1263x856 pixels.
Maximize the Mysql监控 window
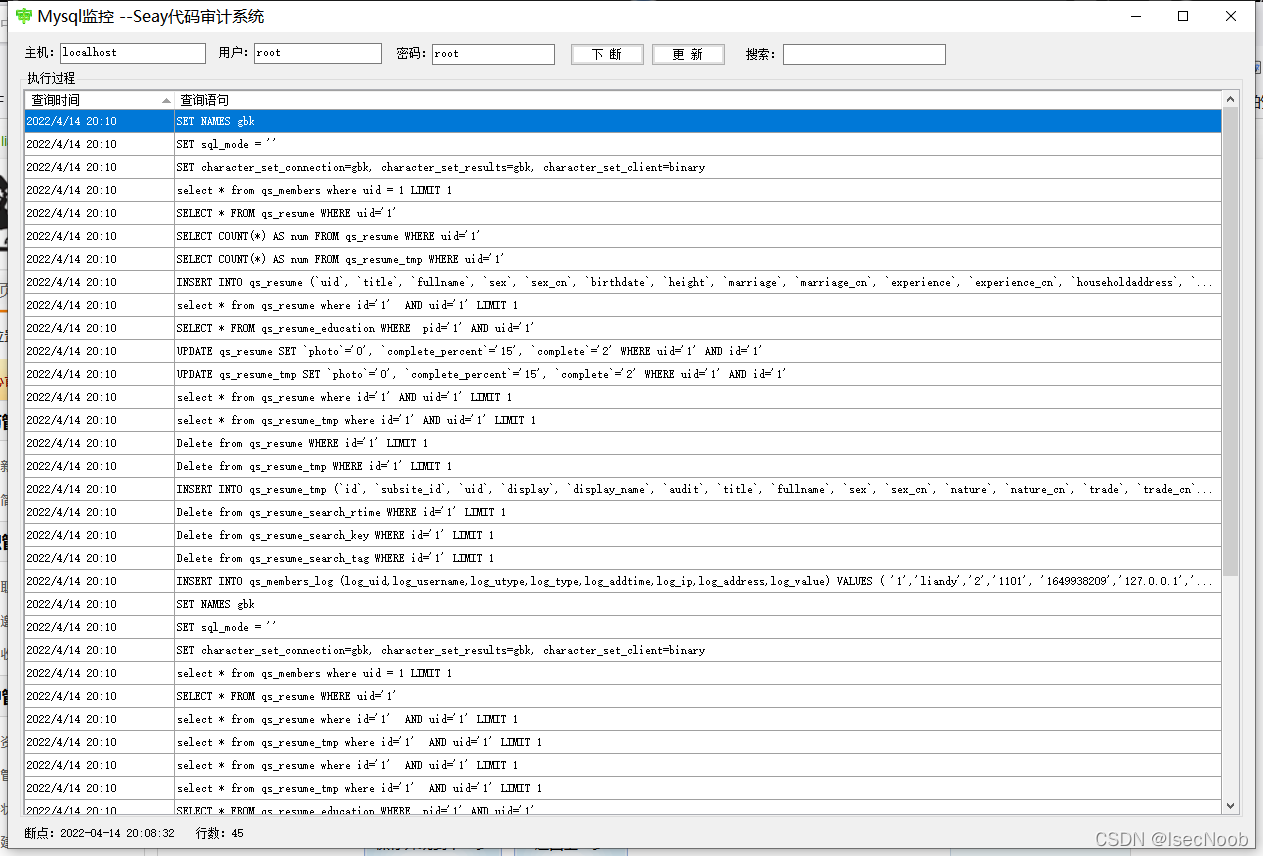point(1183,16)
